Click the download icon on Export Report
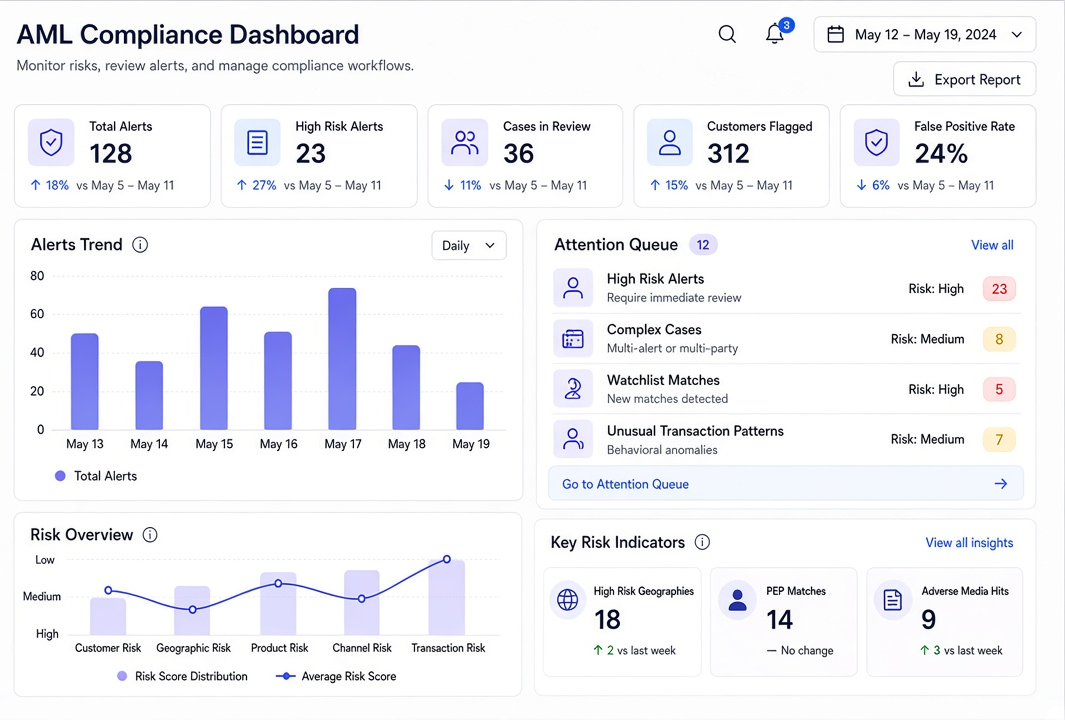The image size is (1065, 720). point(916,79)
